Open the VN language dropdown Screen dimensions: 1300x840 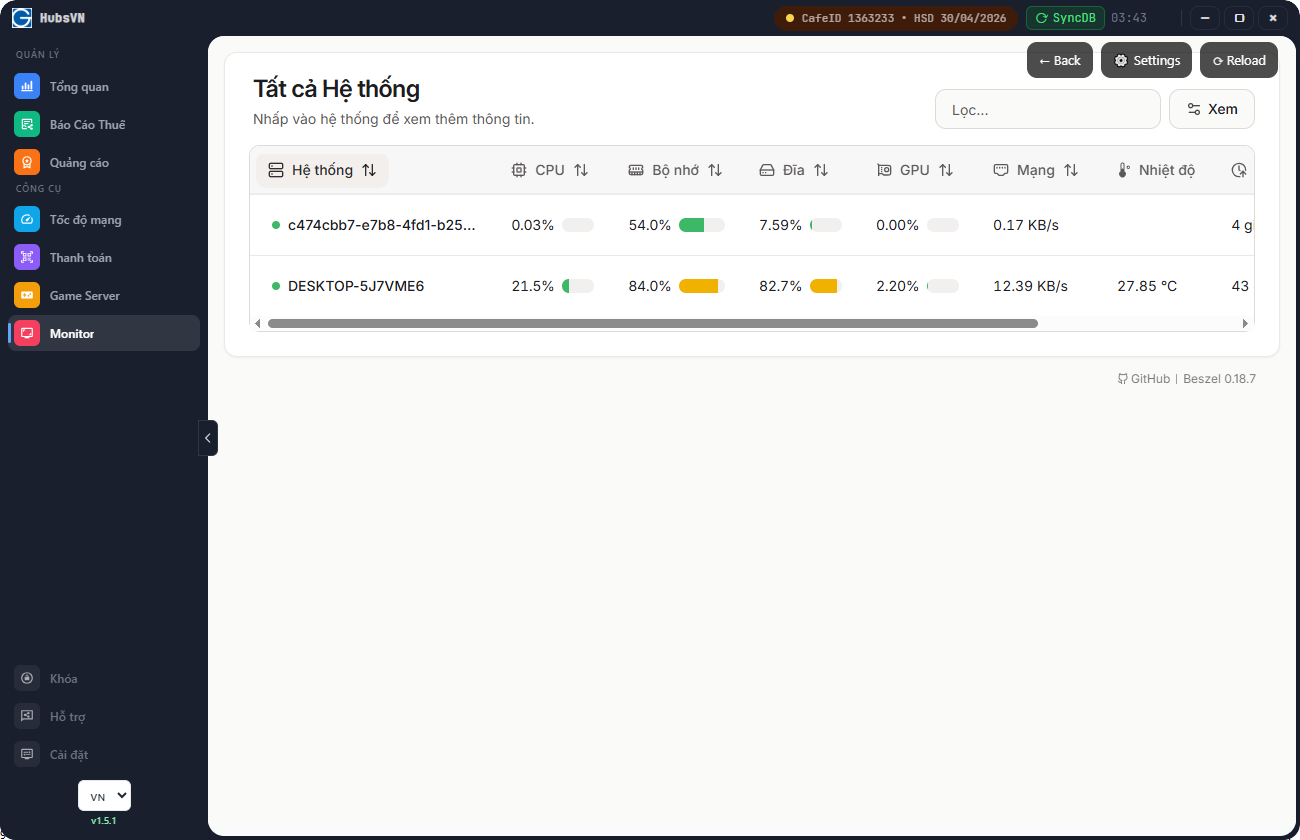[104, 796]
